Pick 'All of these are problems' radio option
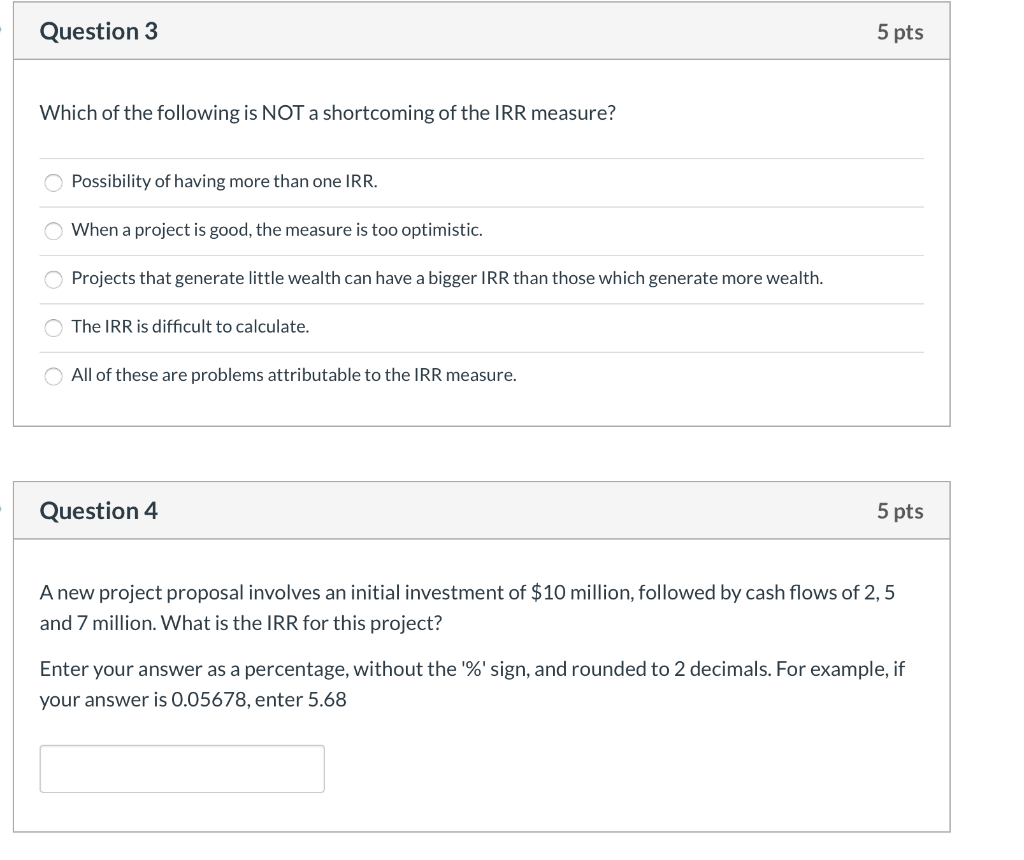This screenshot has height=860, width=1024. (54, 376)
